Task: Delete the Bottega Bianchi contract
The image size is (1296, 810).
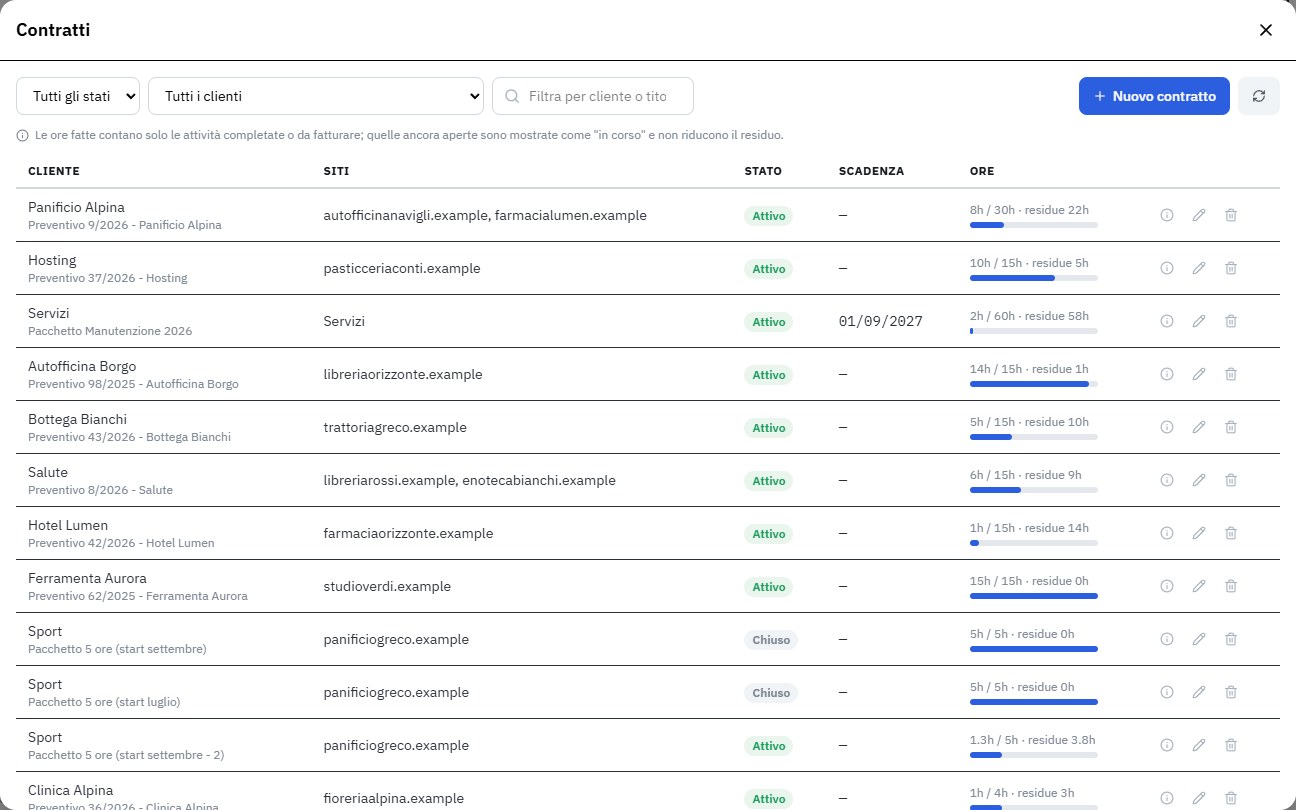Action: (1231, 427)
